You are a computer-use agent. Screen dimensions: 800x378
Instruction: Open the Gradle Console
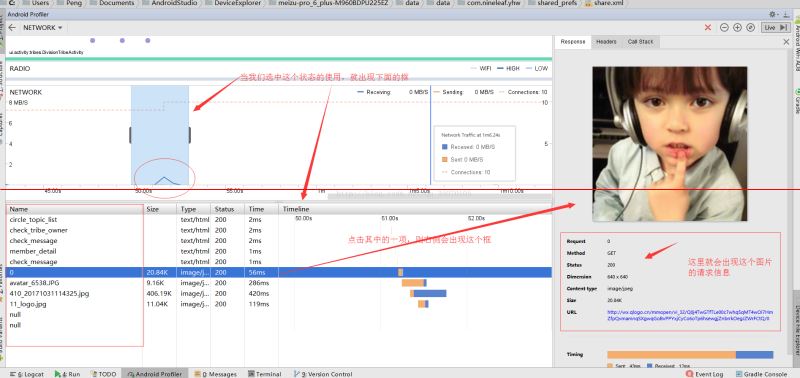coord(761,374)
